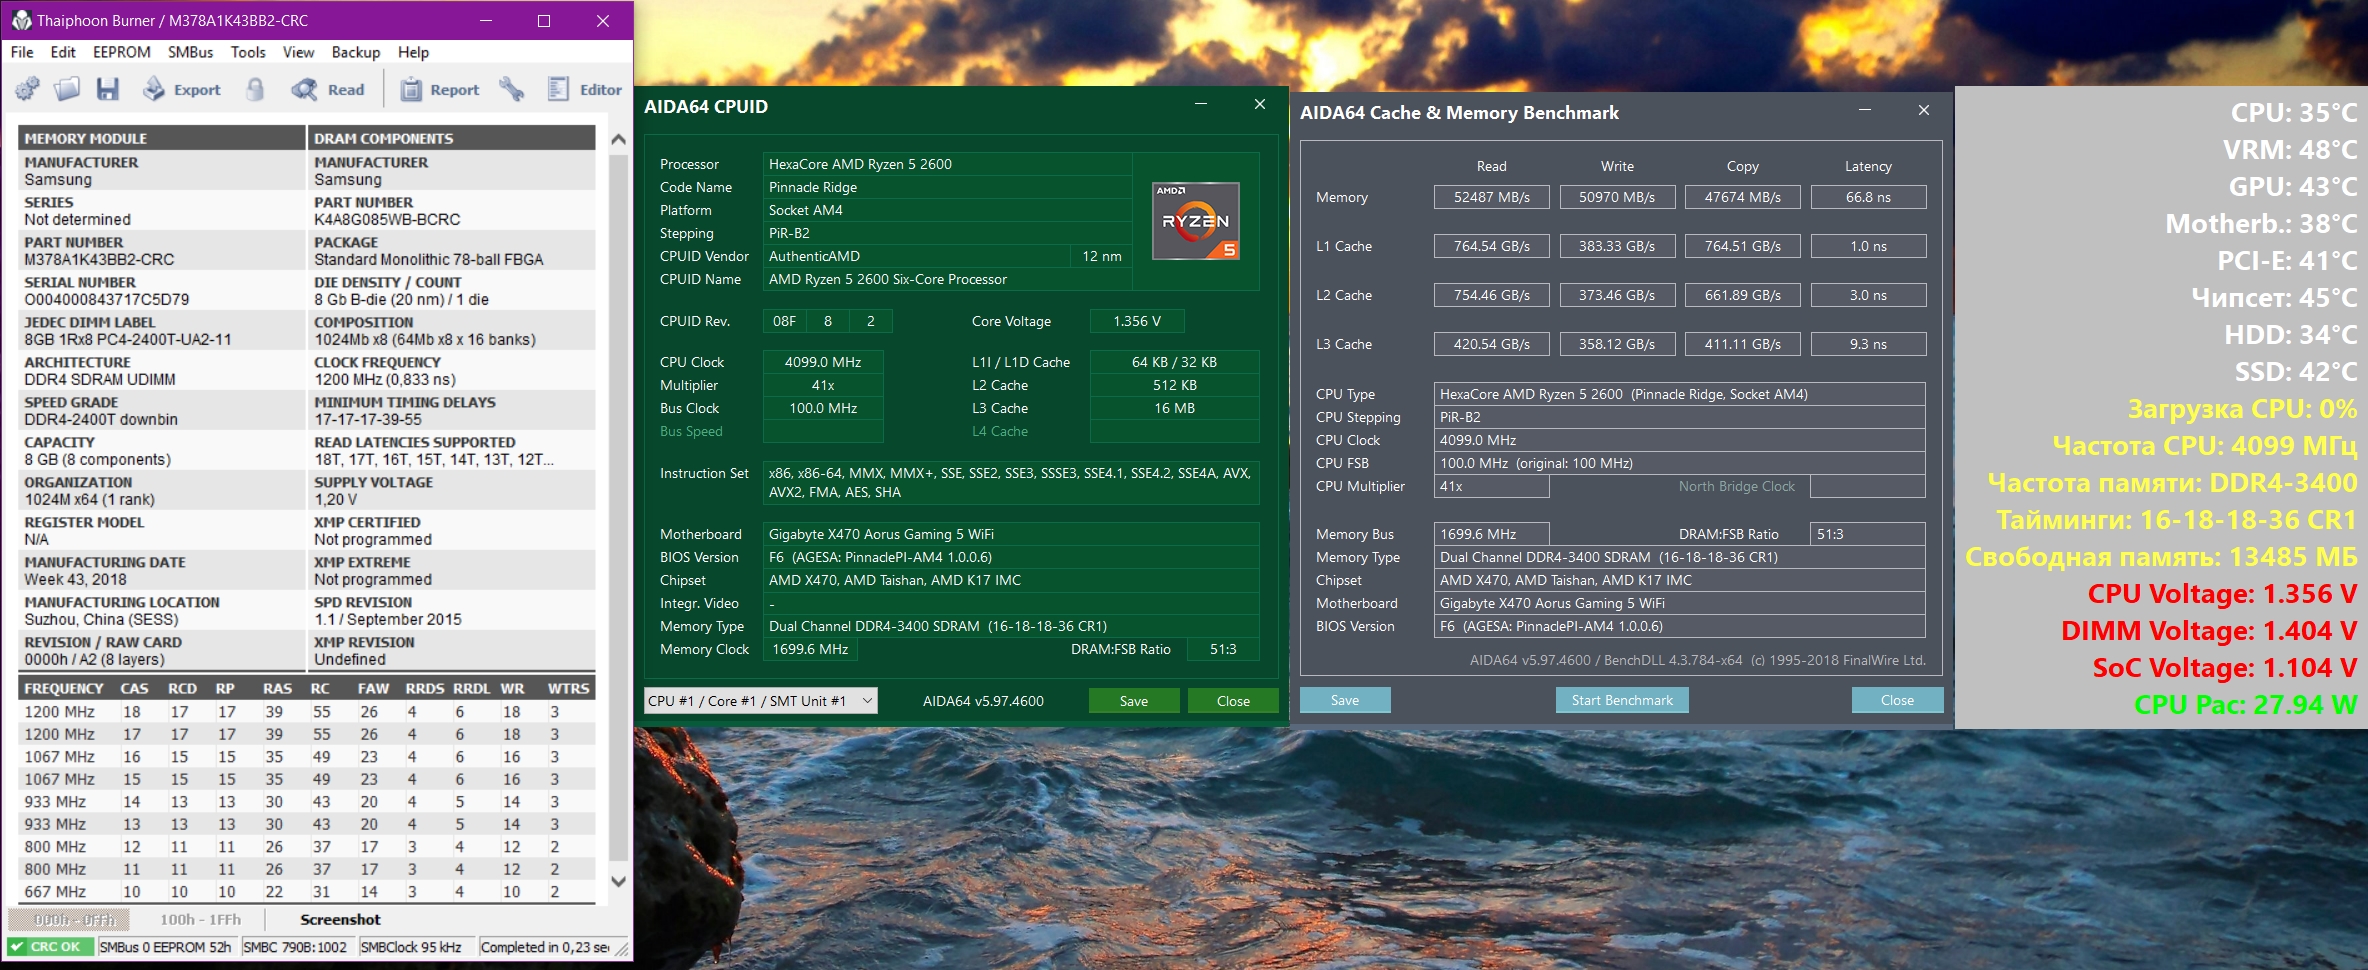Viewport: 2368px width, 970px height.
Task: Click the L1 Cache Read value 764.54 GB/s
Action: (x=1492, y=246)
